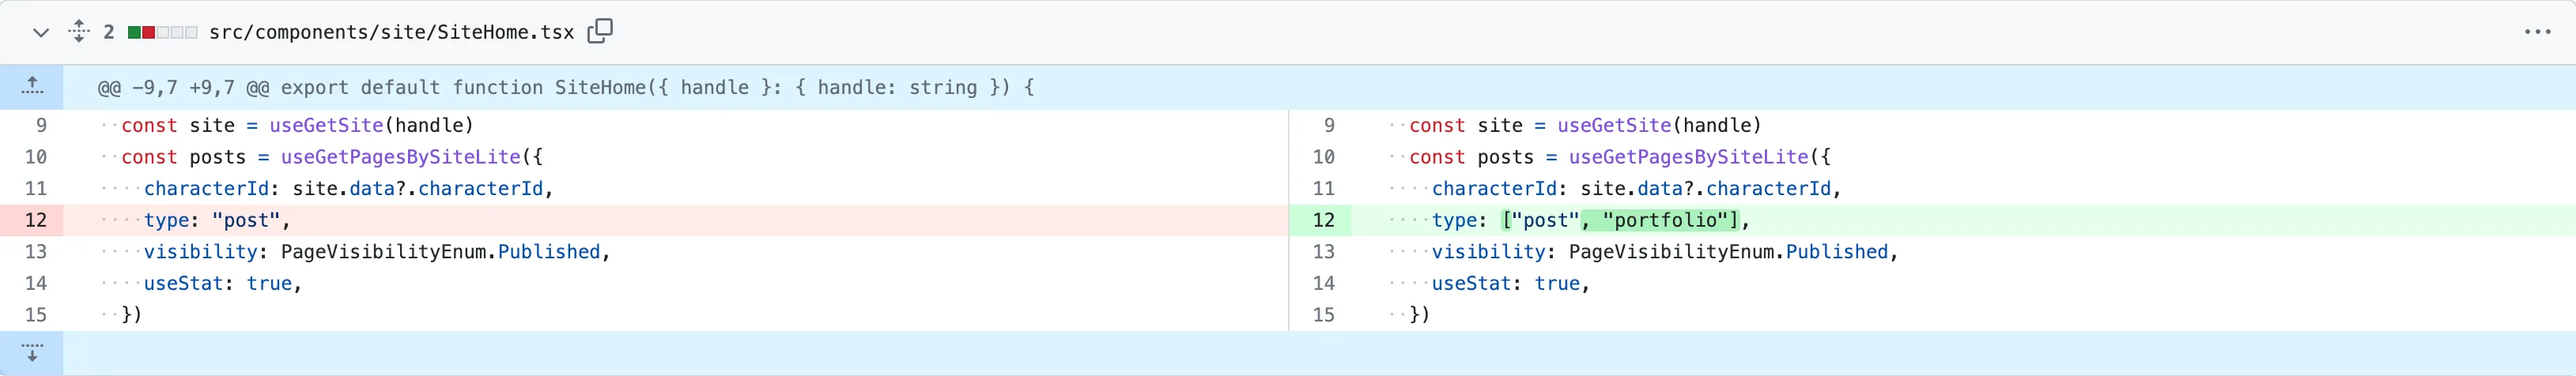Click the expand all lines icon
Image resolution: width=2576 pixels, height=376 pixels.
coord(79,32)
